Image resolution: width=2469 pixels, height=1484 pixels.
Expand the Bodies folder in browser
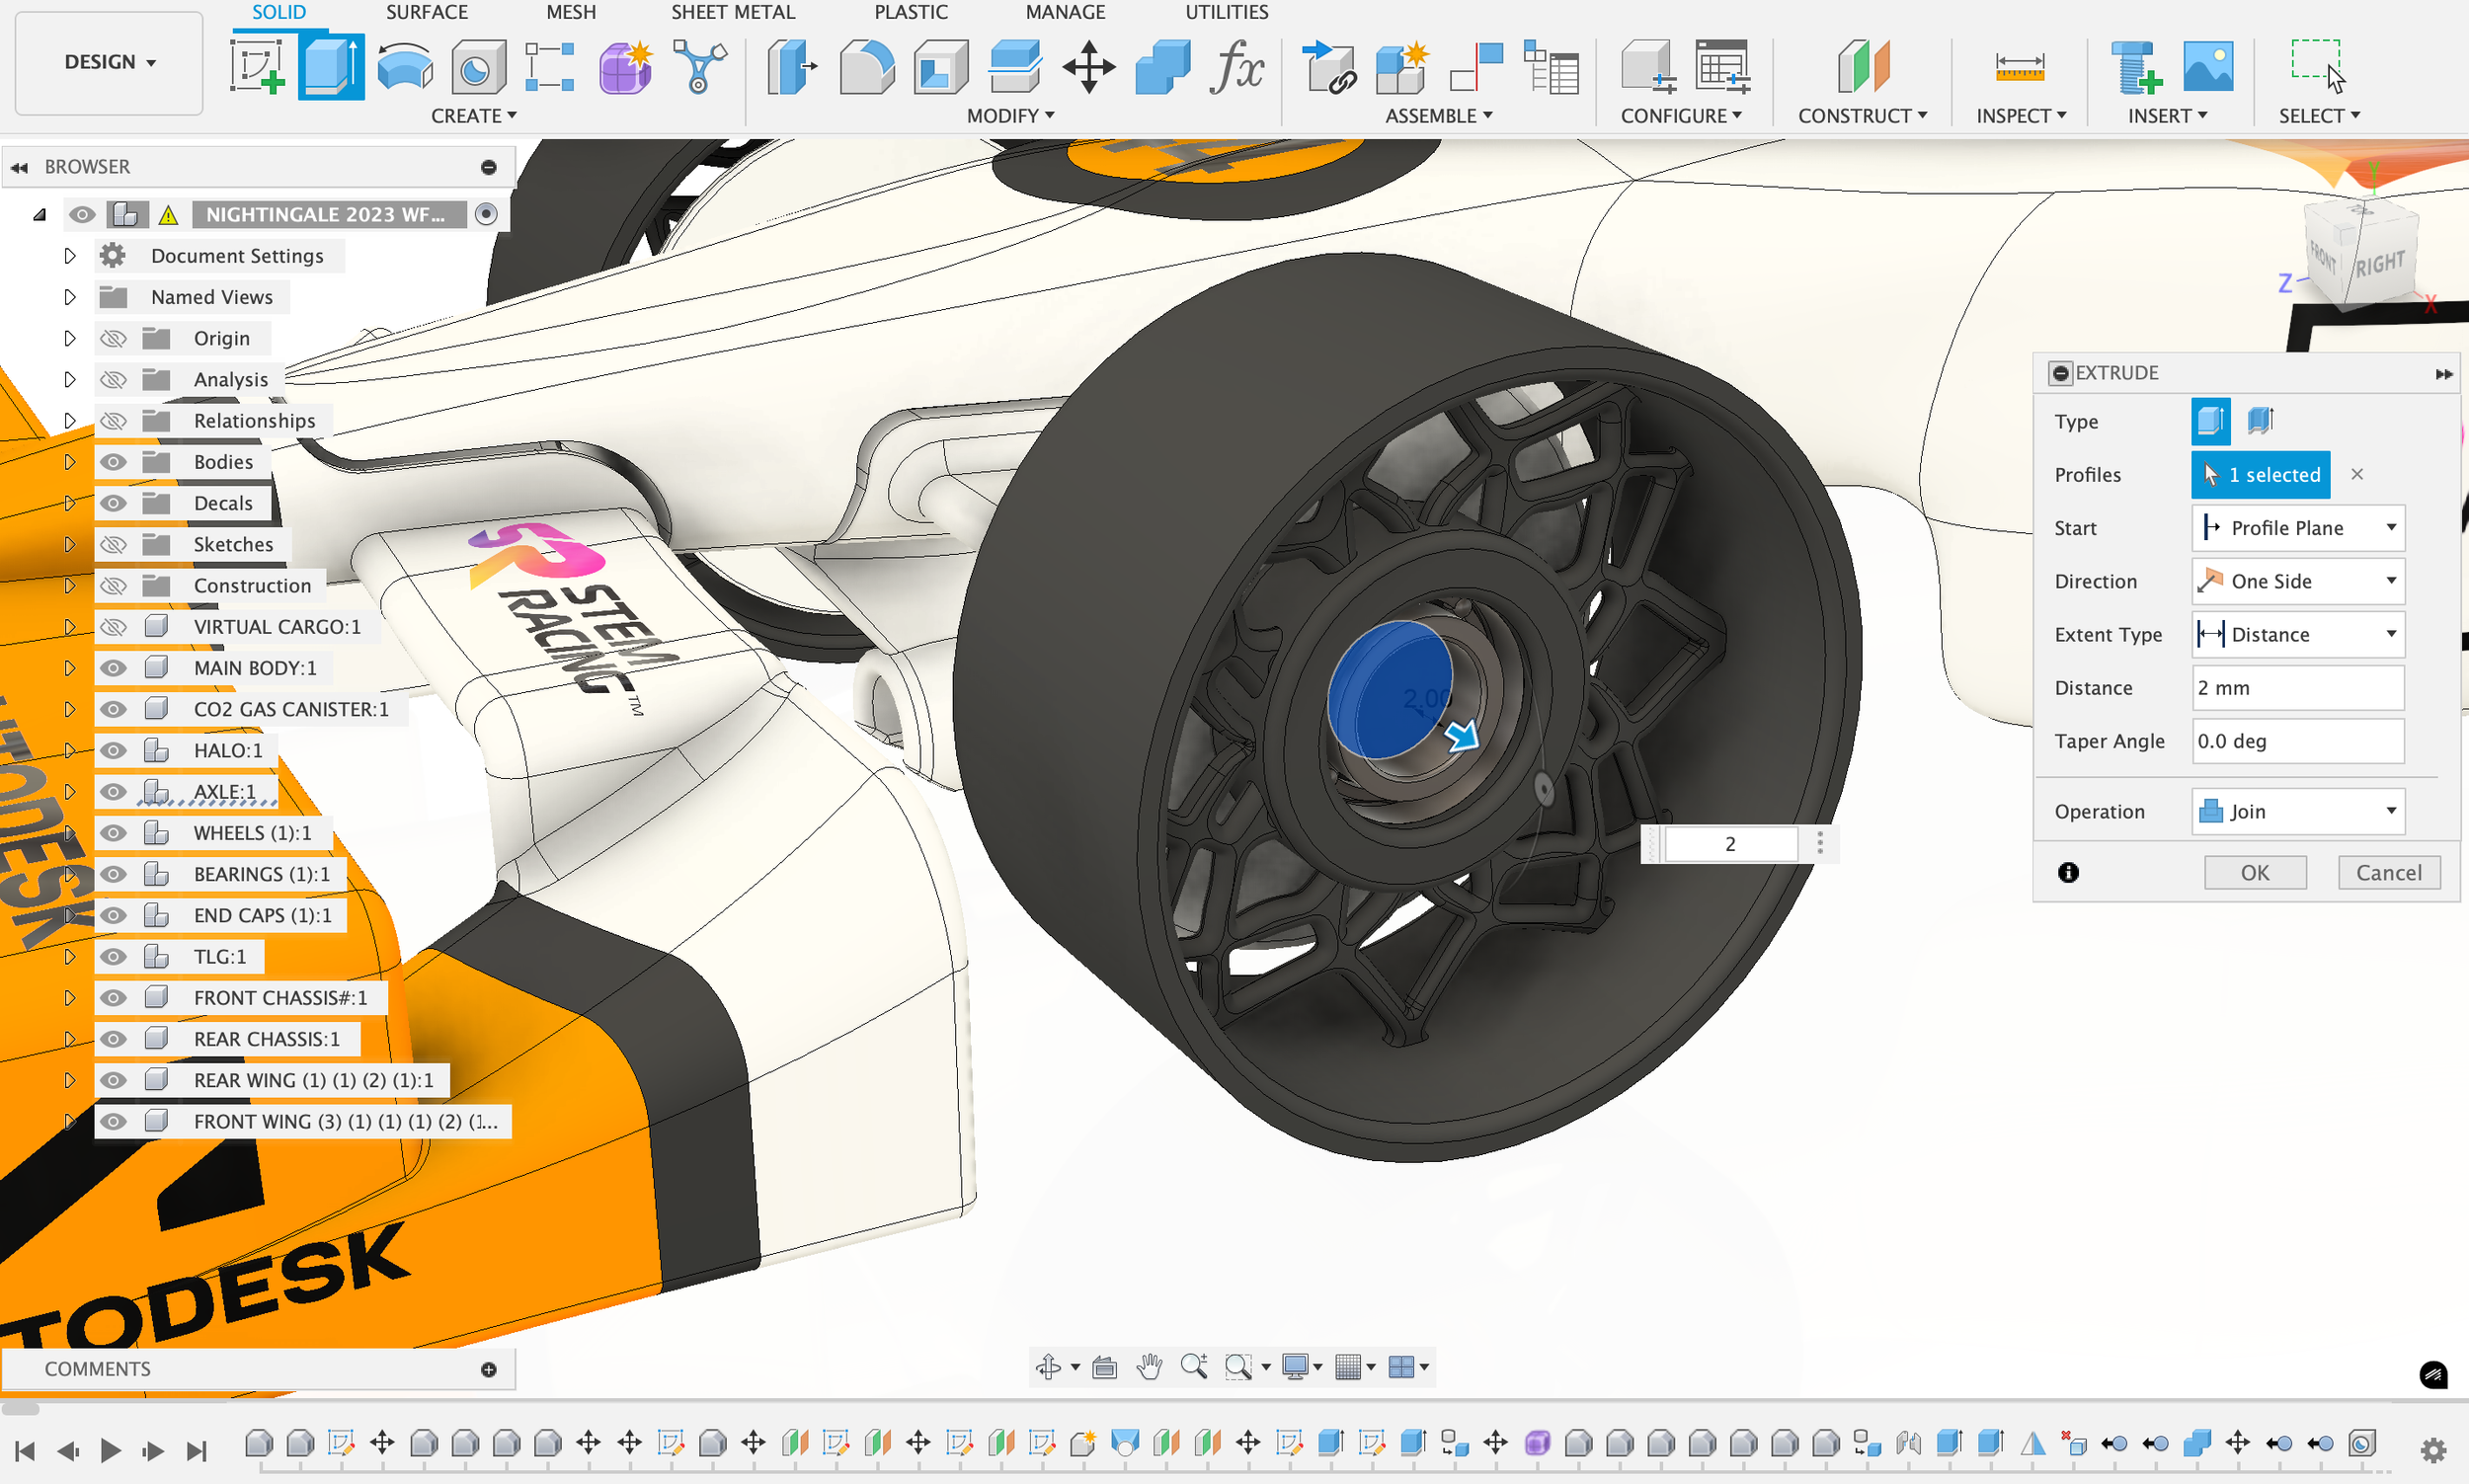click(69, 462)
